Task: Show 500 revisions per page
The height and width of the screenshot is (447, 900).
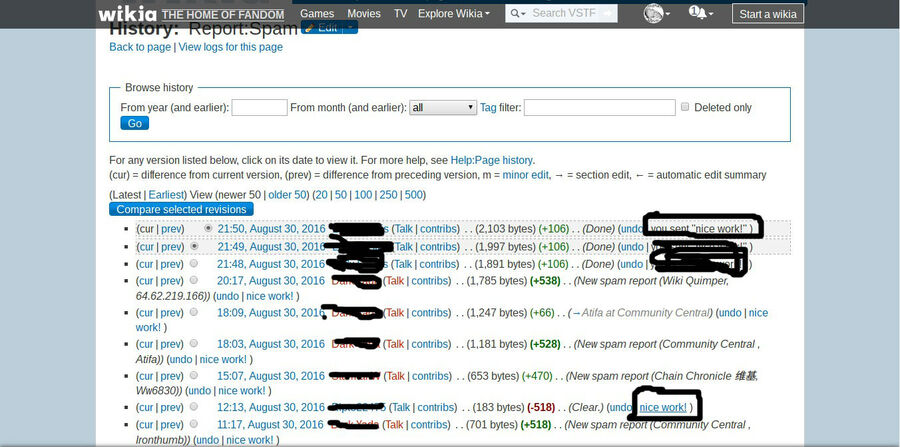Action: coord(414,195)
